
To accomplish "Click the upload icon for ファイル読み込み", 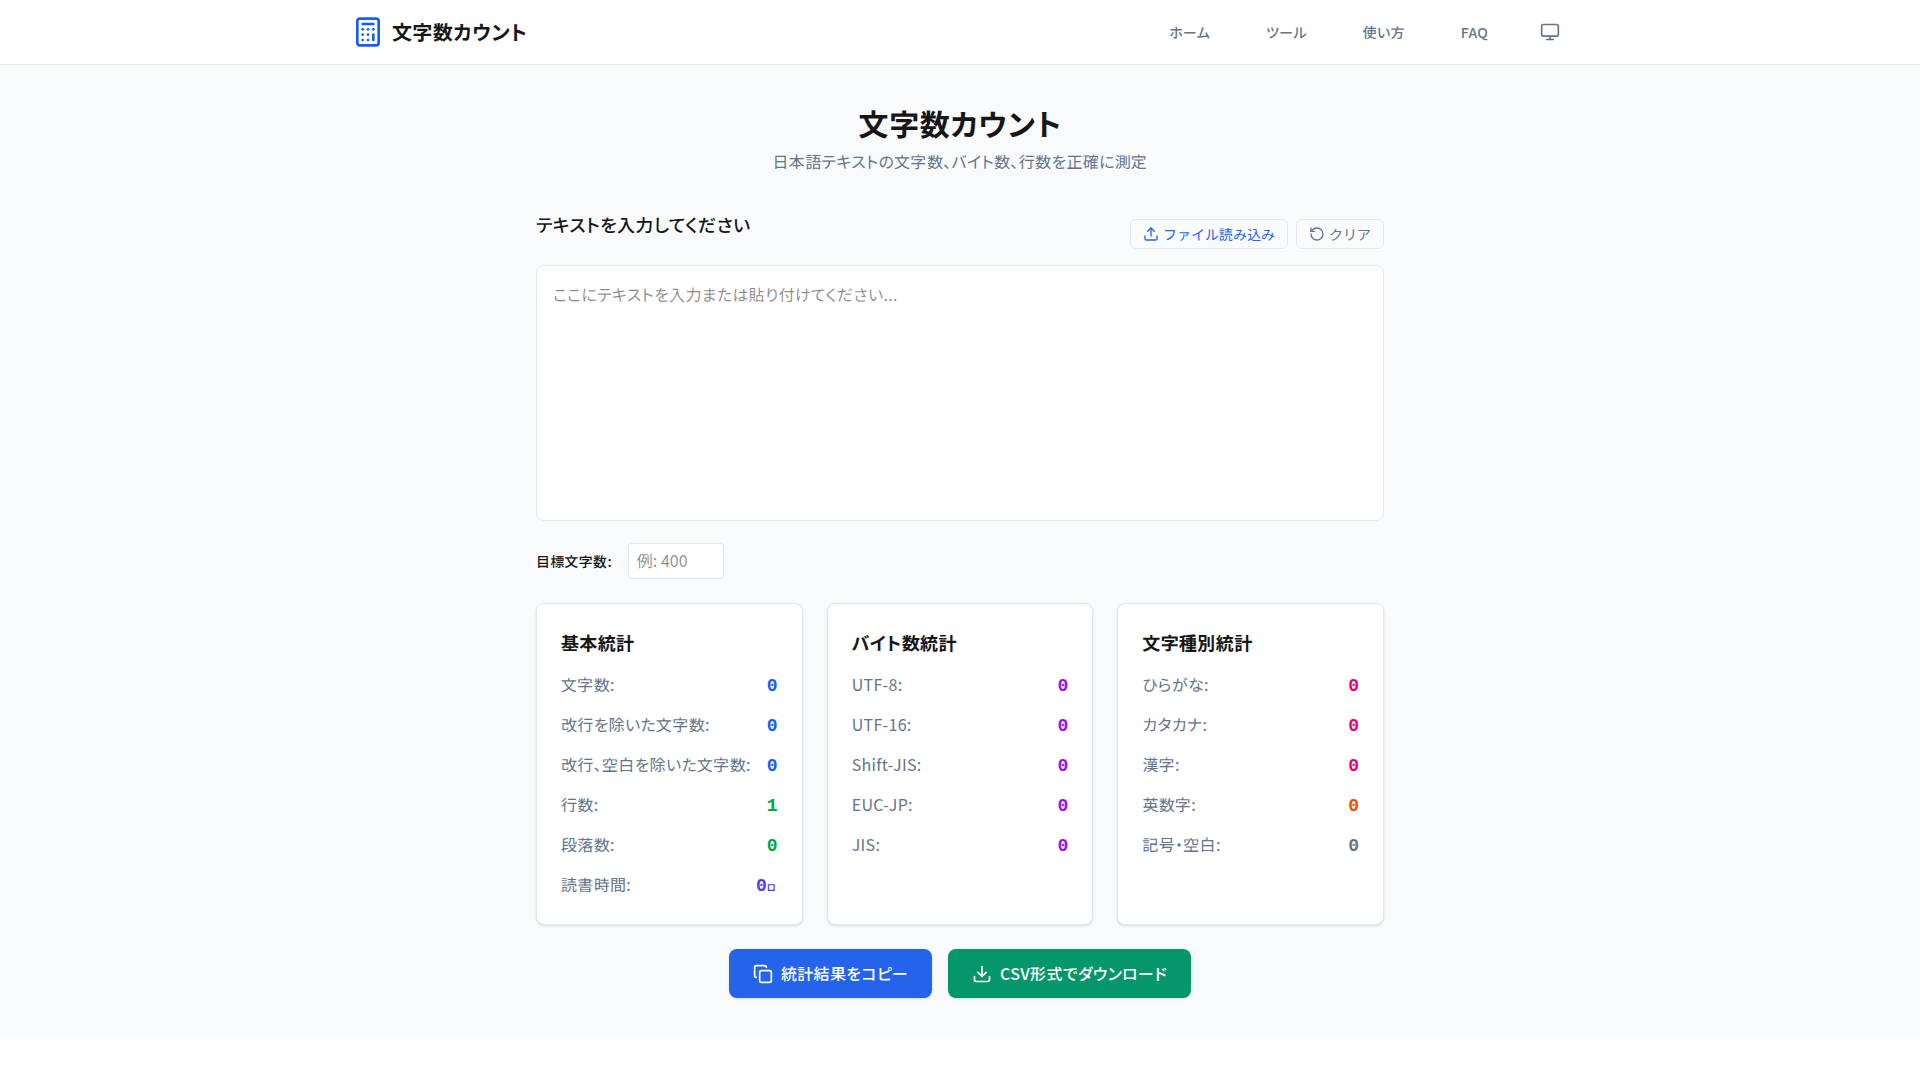I will click(1151, 234).
